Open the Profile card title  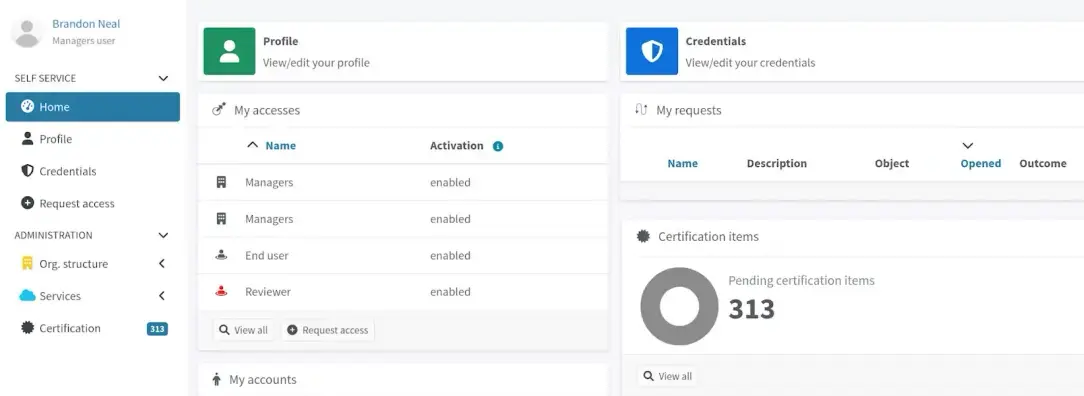[x=281, y=41]
